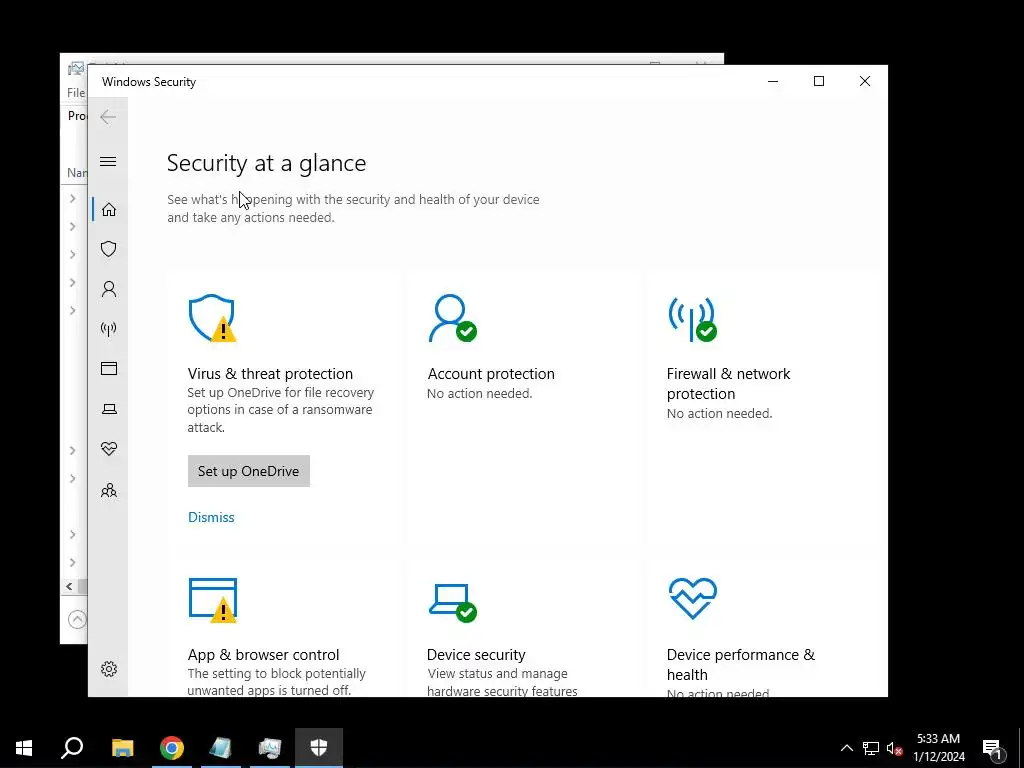
Task: Open Virus & threat protection from sidebar shield
Action: pyautogui.click(x=108, y=249)
